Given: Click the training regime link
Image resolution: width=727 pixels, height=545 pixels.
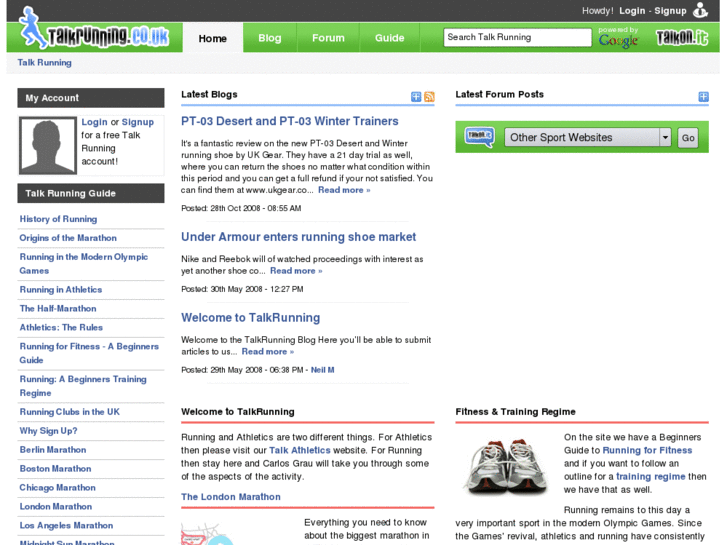Looking at the screenshot, I should 650,477.
